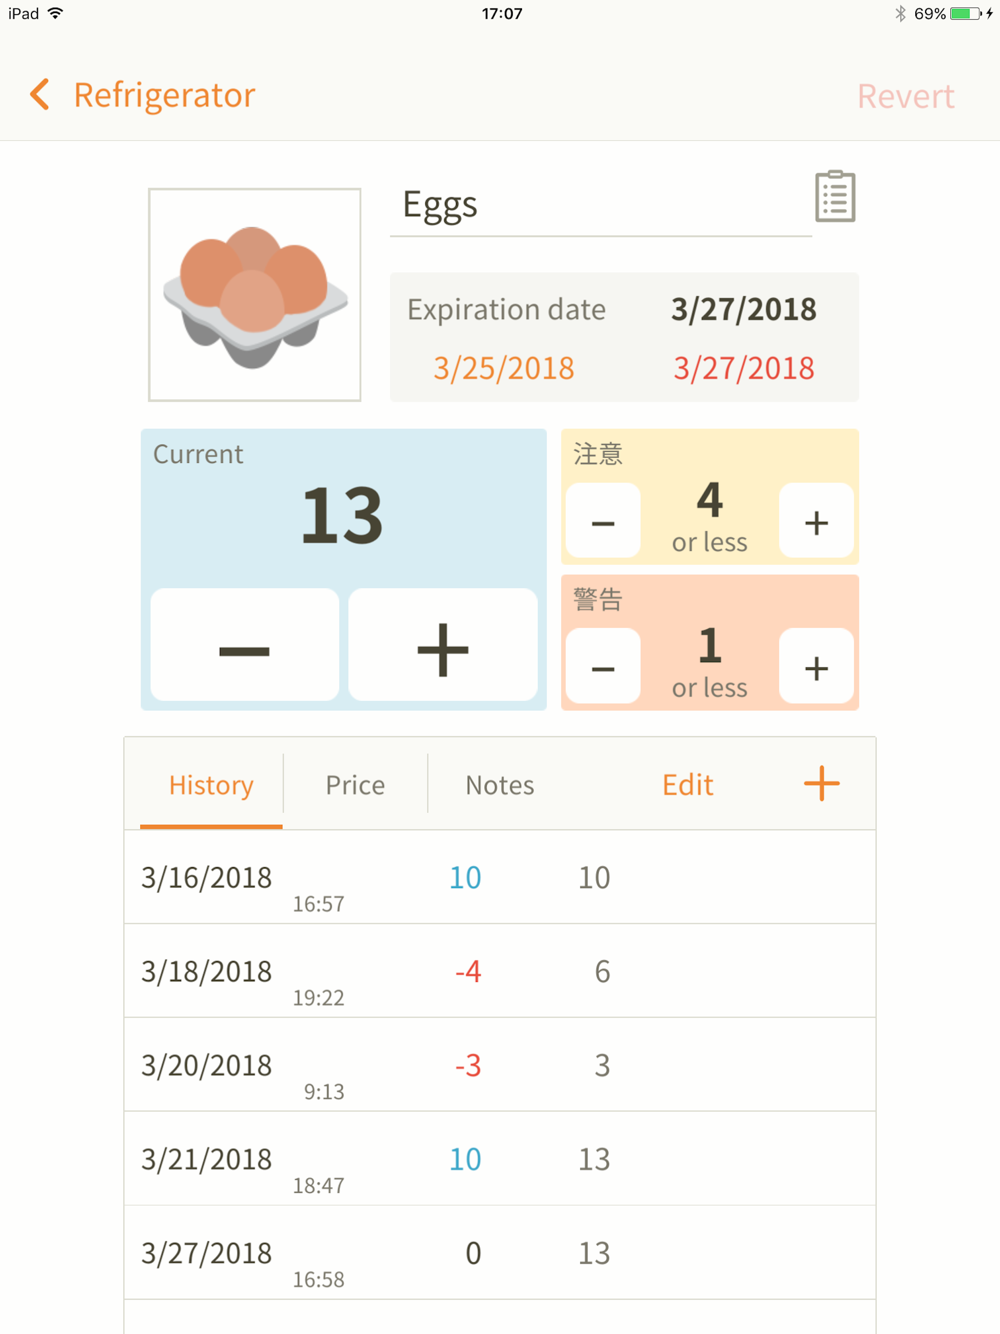Tap the Revert button
The image size is (1000, 1334).
coord(905,96)
